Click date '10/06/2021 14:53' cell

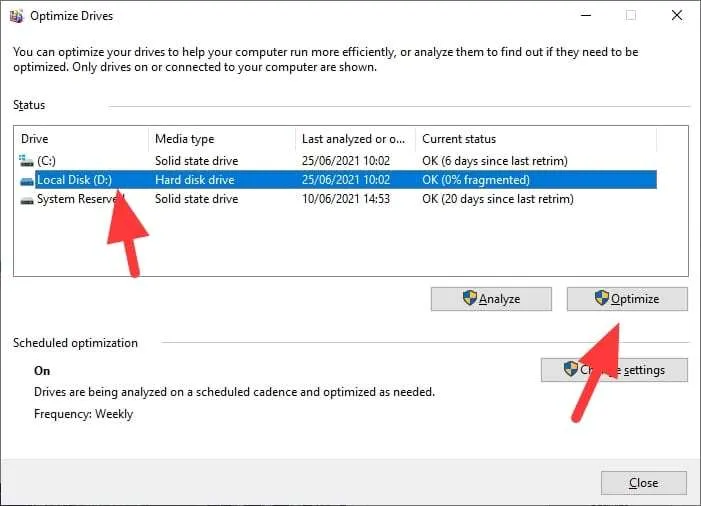346,199
